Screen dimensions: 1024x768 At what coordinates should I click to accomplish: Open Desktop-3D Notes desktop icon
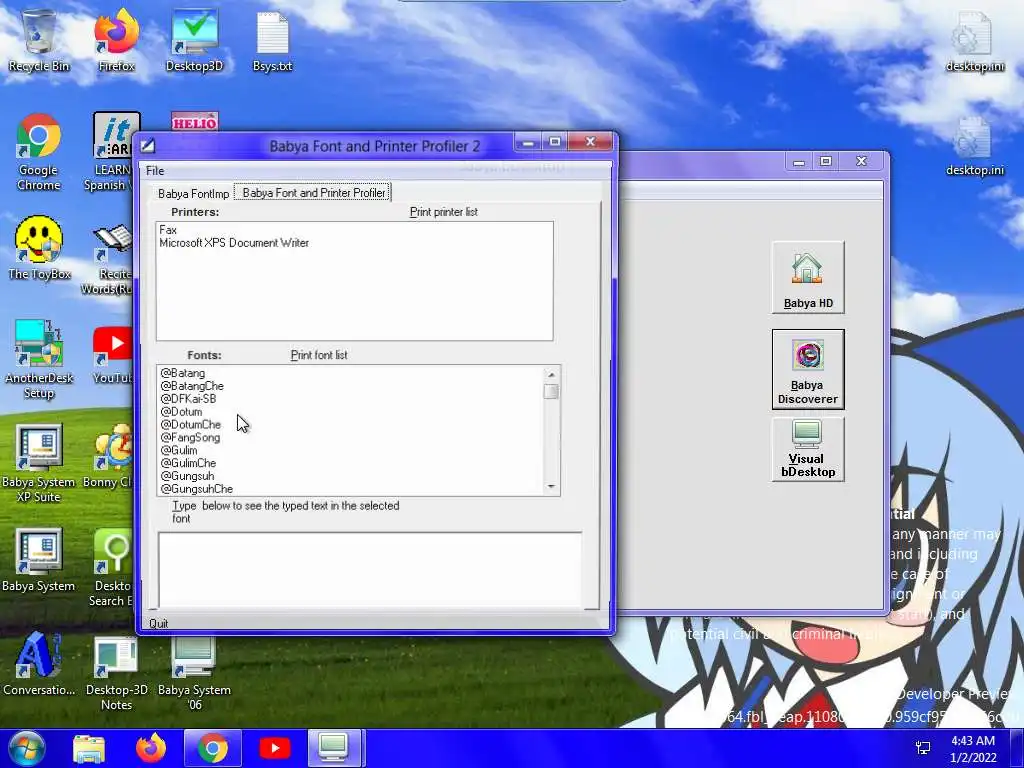(x=116, y=673)
